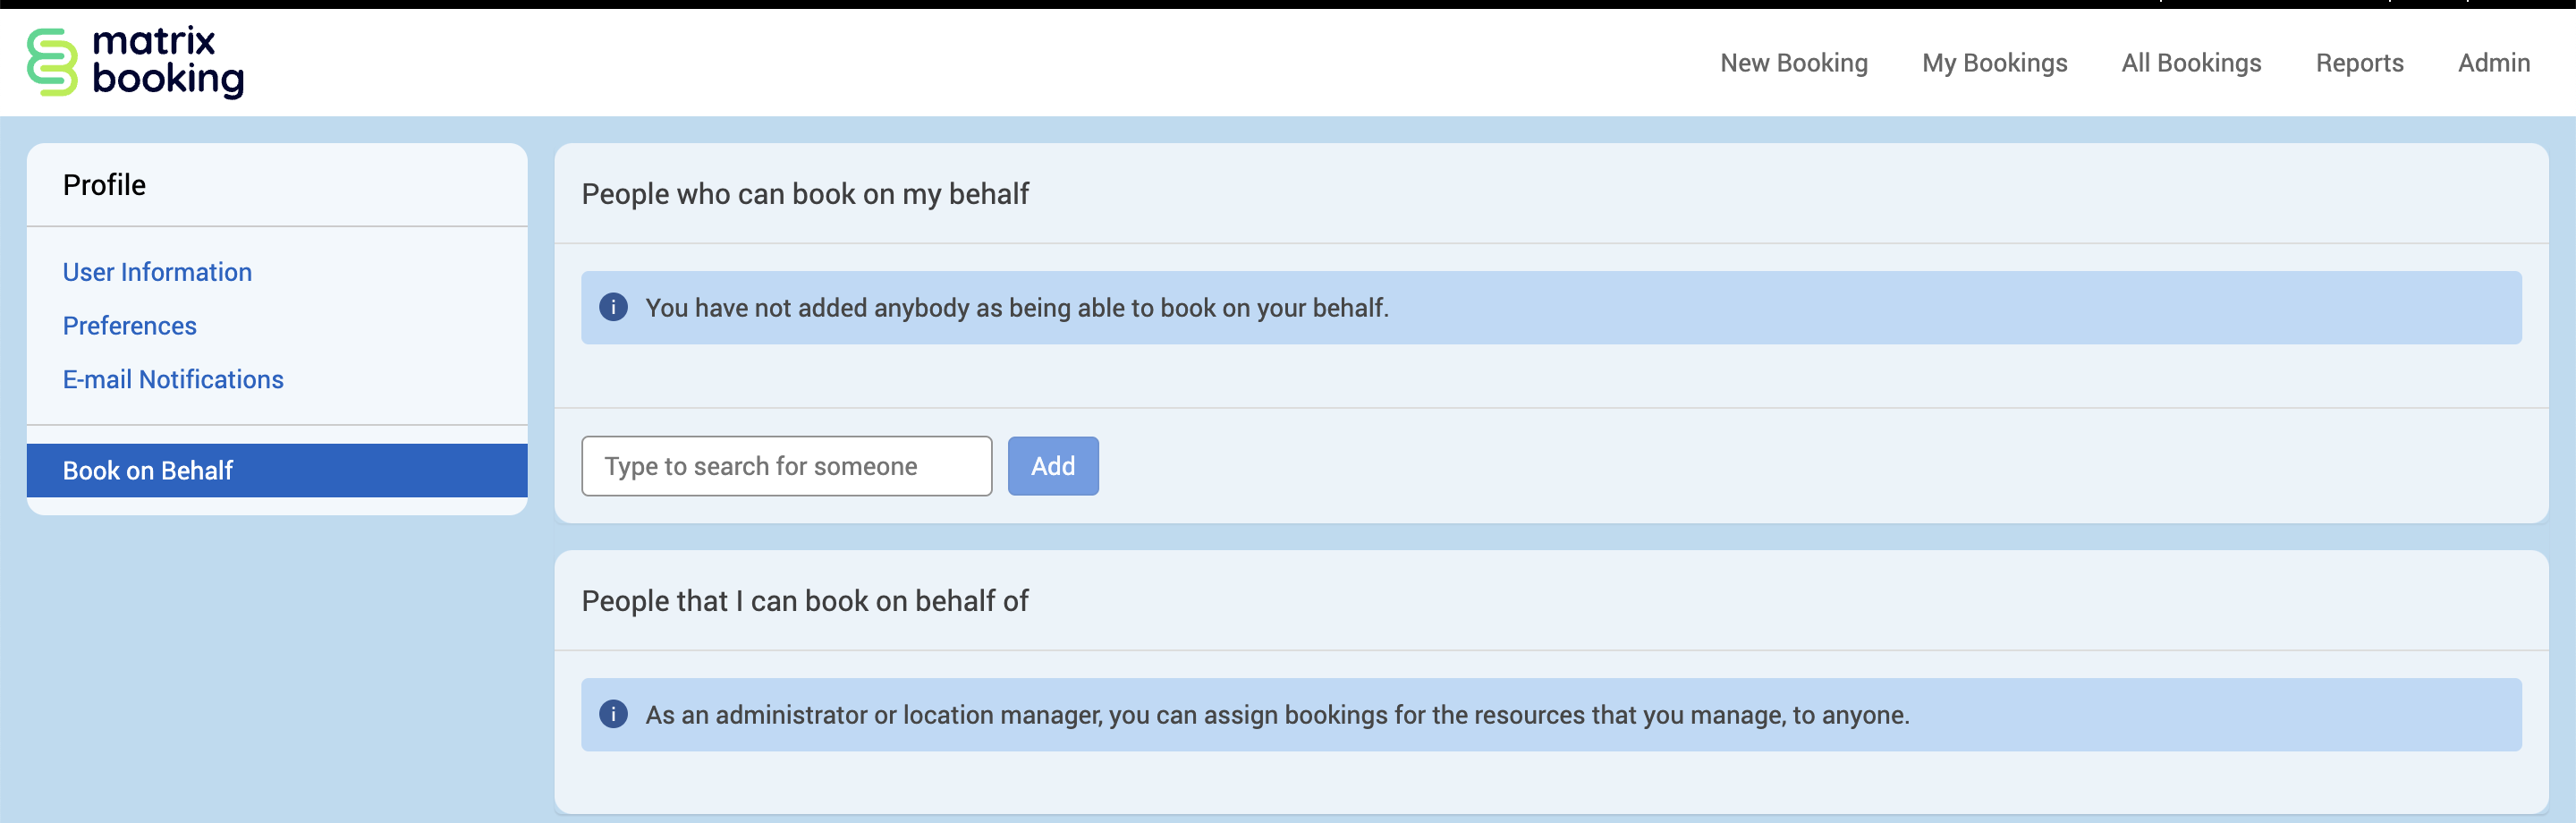This screenshot has width=2576, height=823.
Task: Click the 'Type to search for someone' field
Action: click(786, 466)
